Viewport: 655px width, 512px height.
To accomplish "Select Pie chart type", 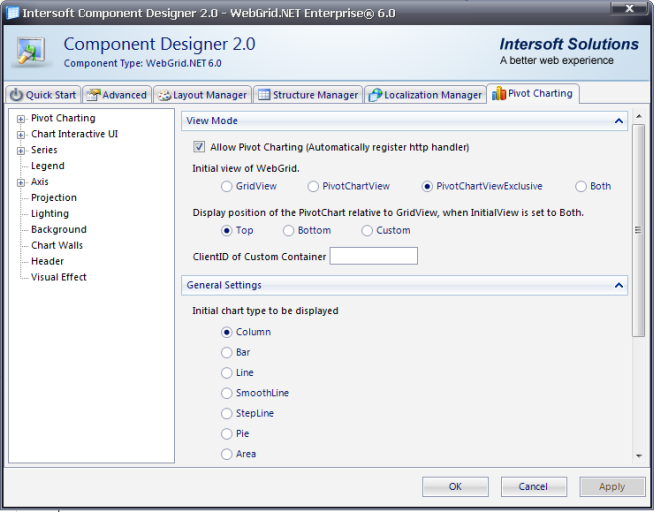I will pyautogui.click(x=226, y=434).
